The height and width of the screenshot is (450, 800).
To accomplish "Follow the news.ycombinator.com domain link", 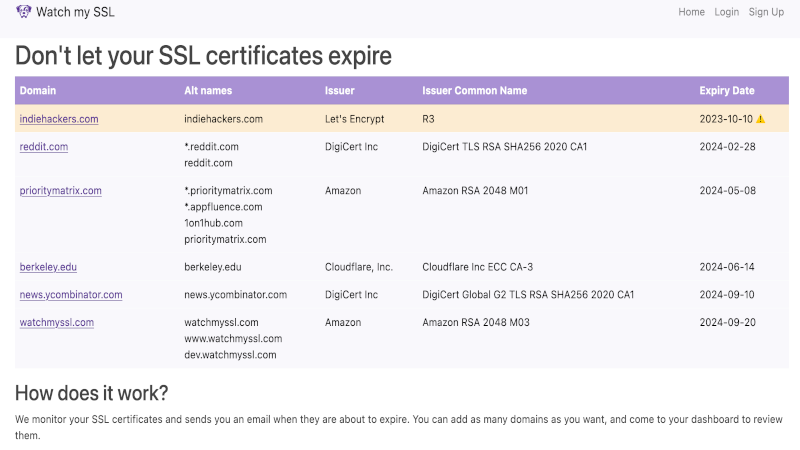I will click(71, 295).
